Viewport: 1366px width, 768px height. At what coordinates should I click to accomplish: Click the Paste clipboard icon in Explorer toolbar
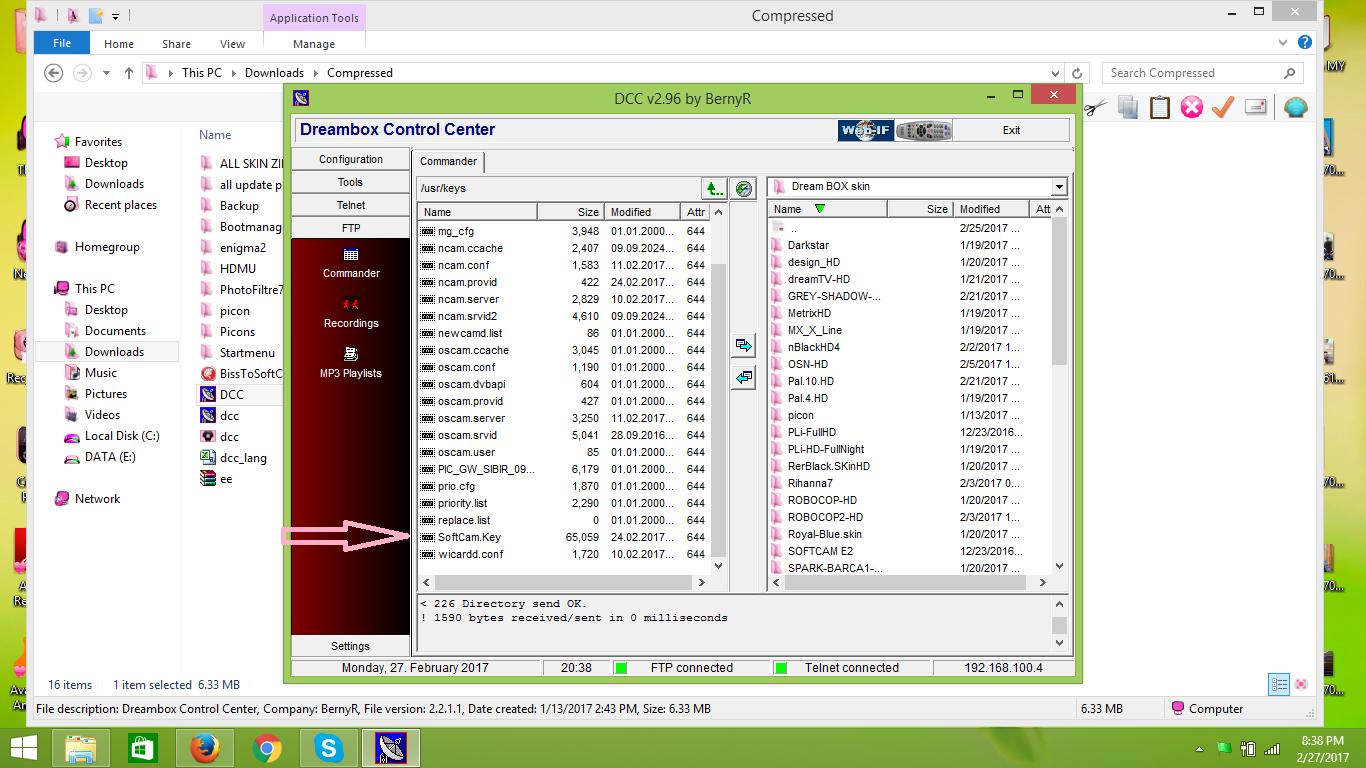click(1160, 107)
